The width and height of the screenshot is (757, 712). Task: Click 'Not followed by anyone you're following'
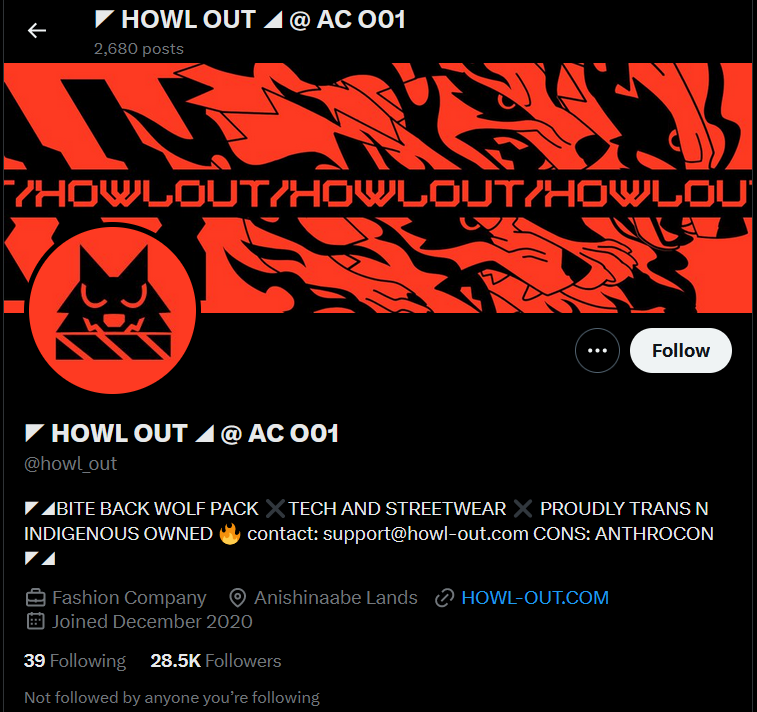[x=172, y=698]
